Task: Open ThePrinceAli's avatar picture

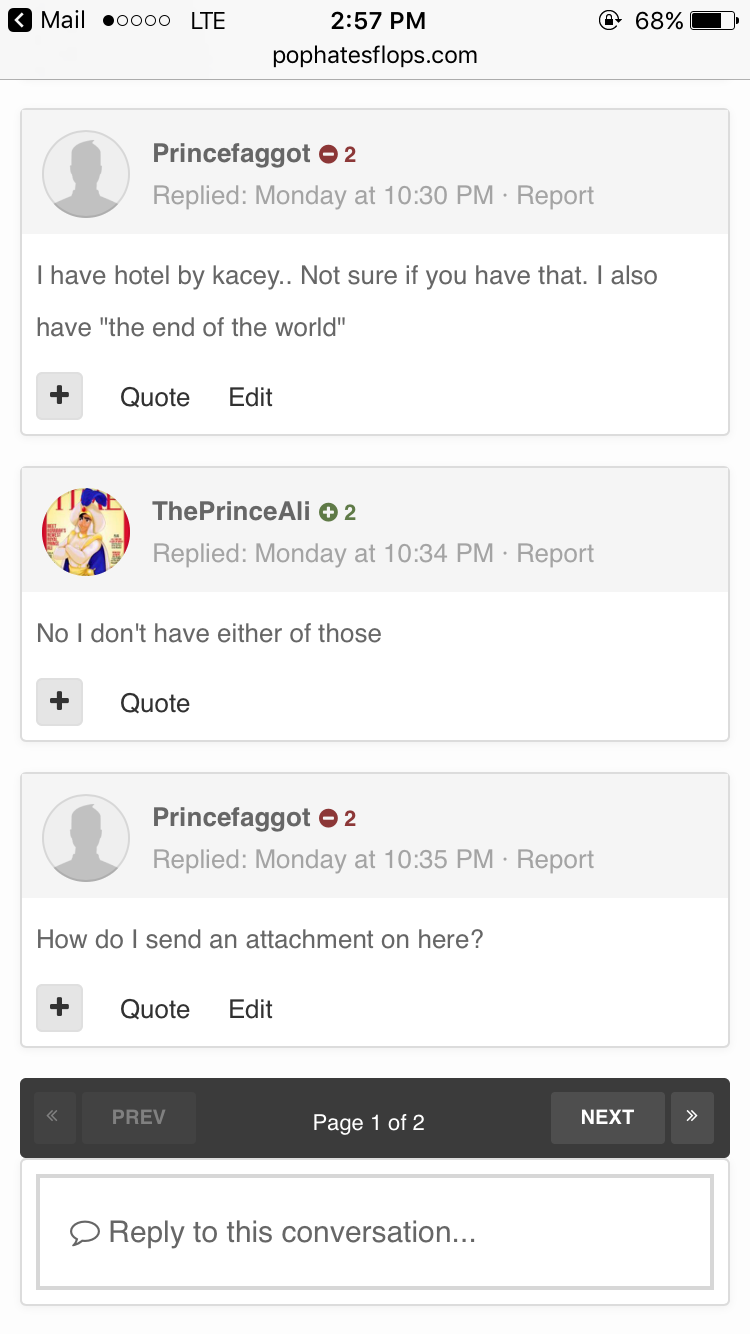Action: pyautogui.click(x=86, y=532)
